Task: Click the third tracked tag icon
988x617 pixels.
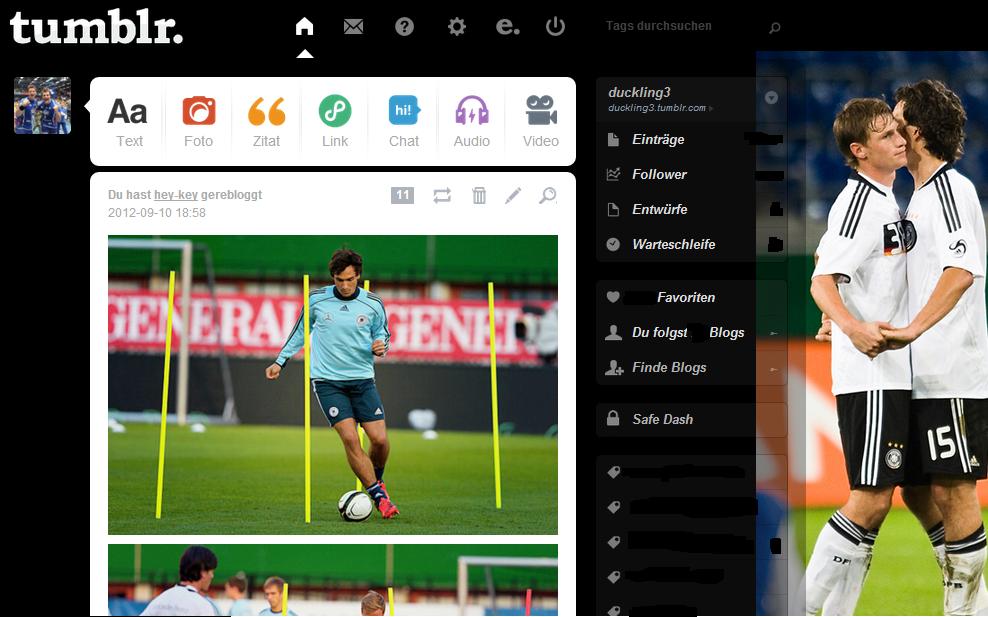Action: 614,542
